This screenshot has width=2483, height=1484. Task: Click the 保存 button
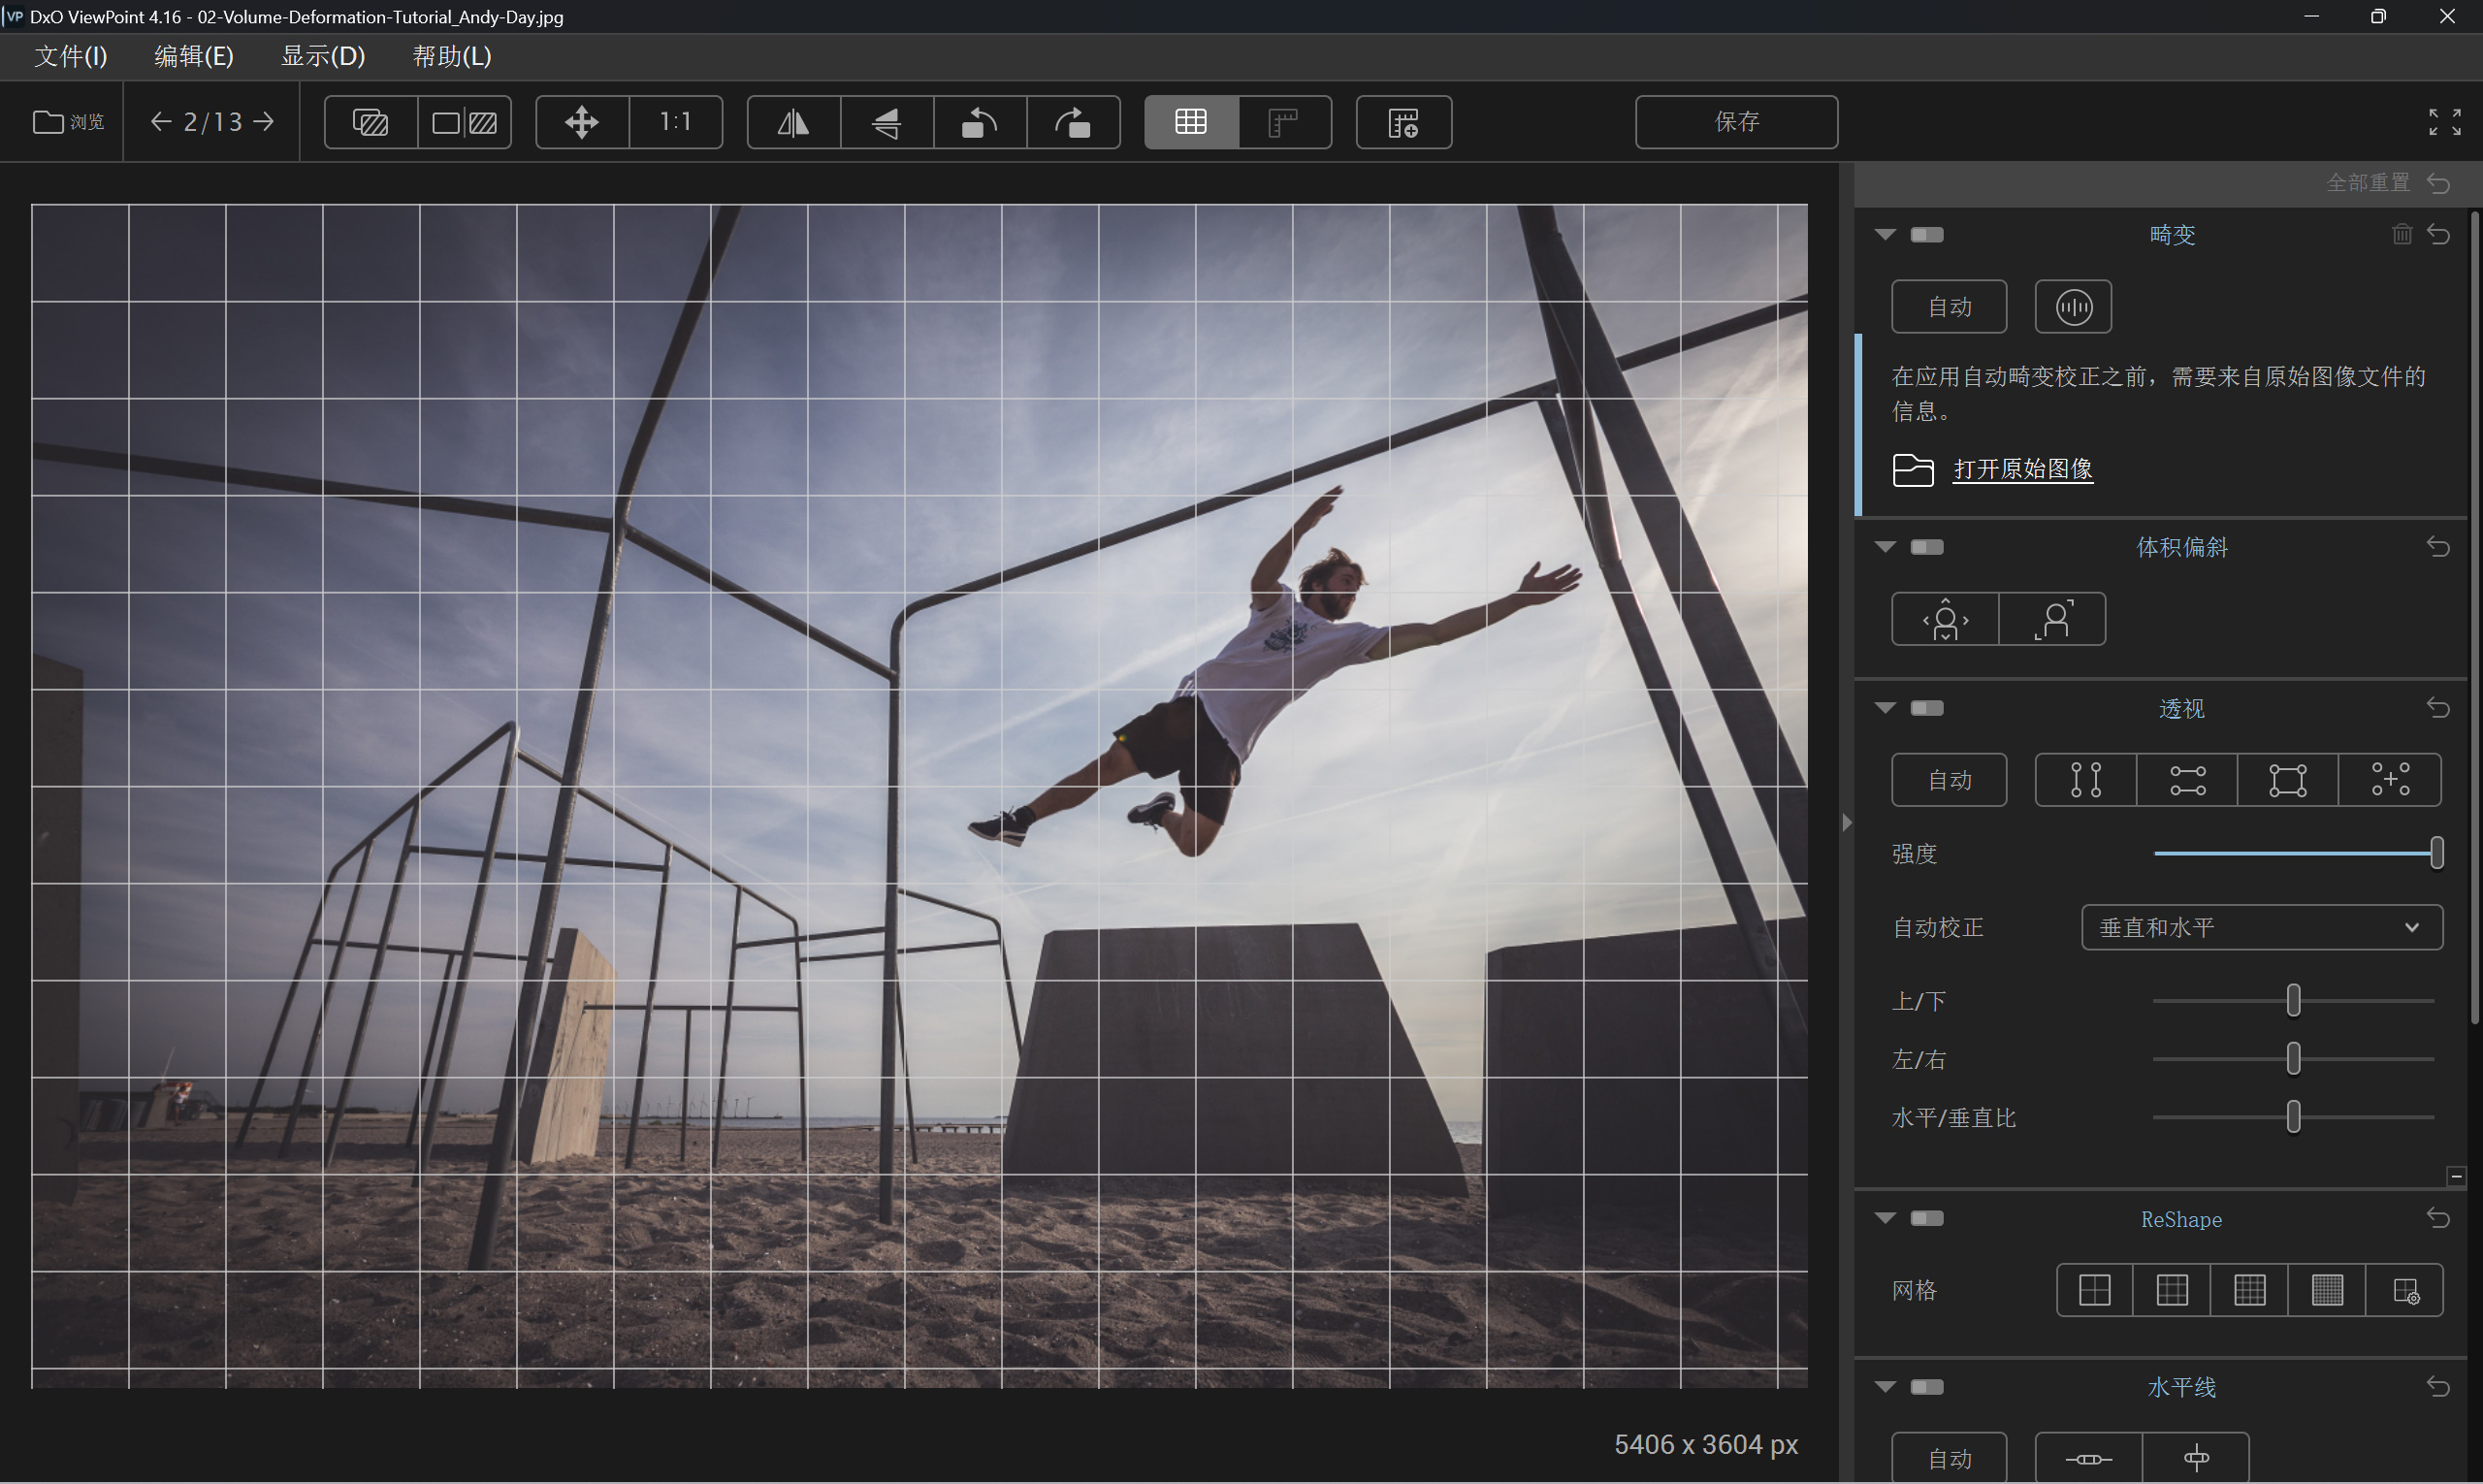tap(1735, 122)
